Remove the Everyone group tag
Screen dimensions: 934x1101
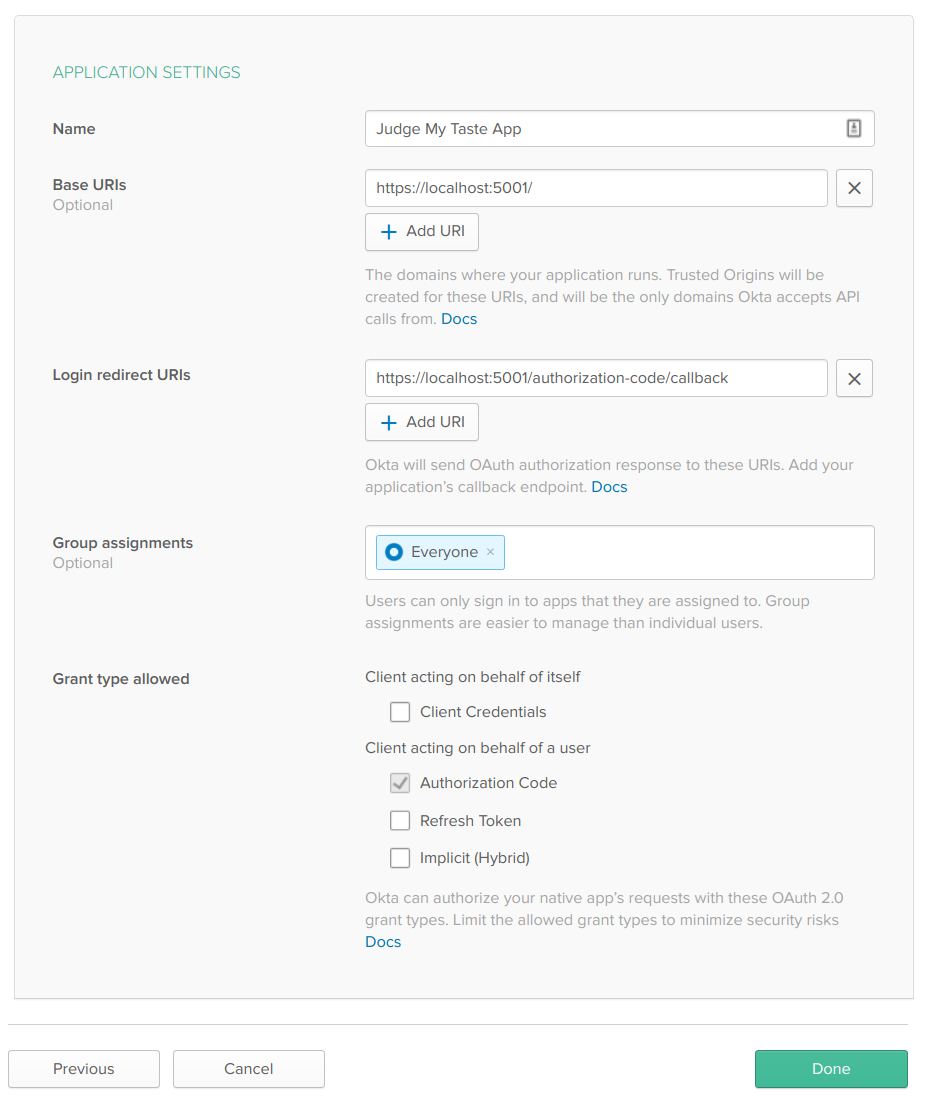pyautogui.click(x=490, y=552)
